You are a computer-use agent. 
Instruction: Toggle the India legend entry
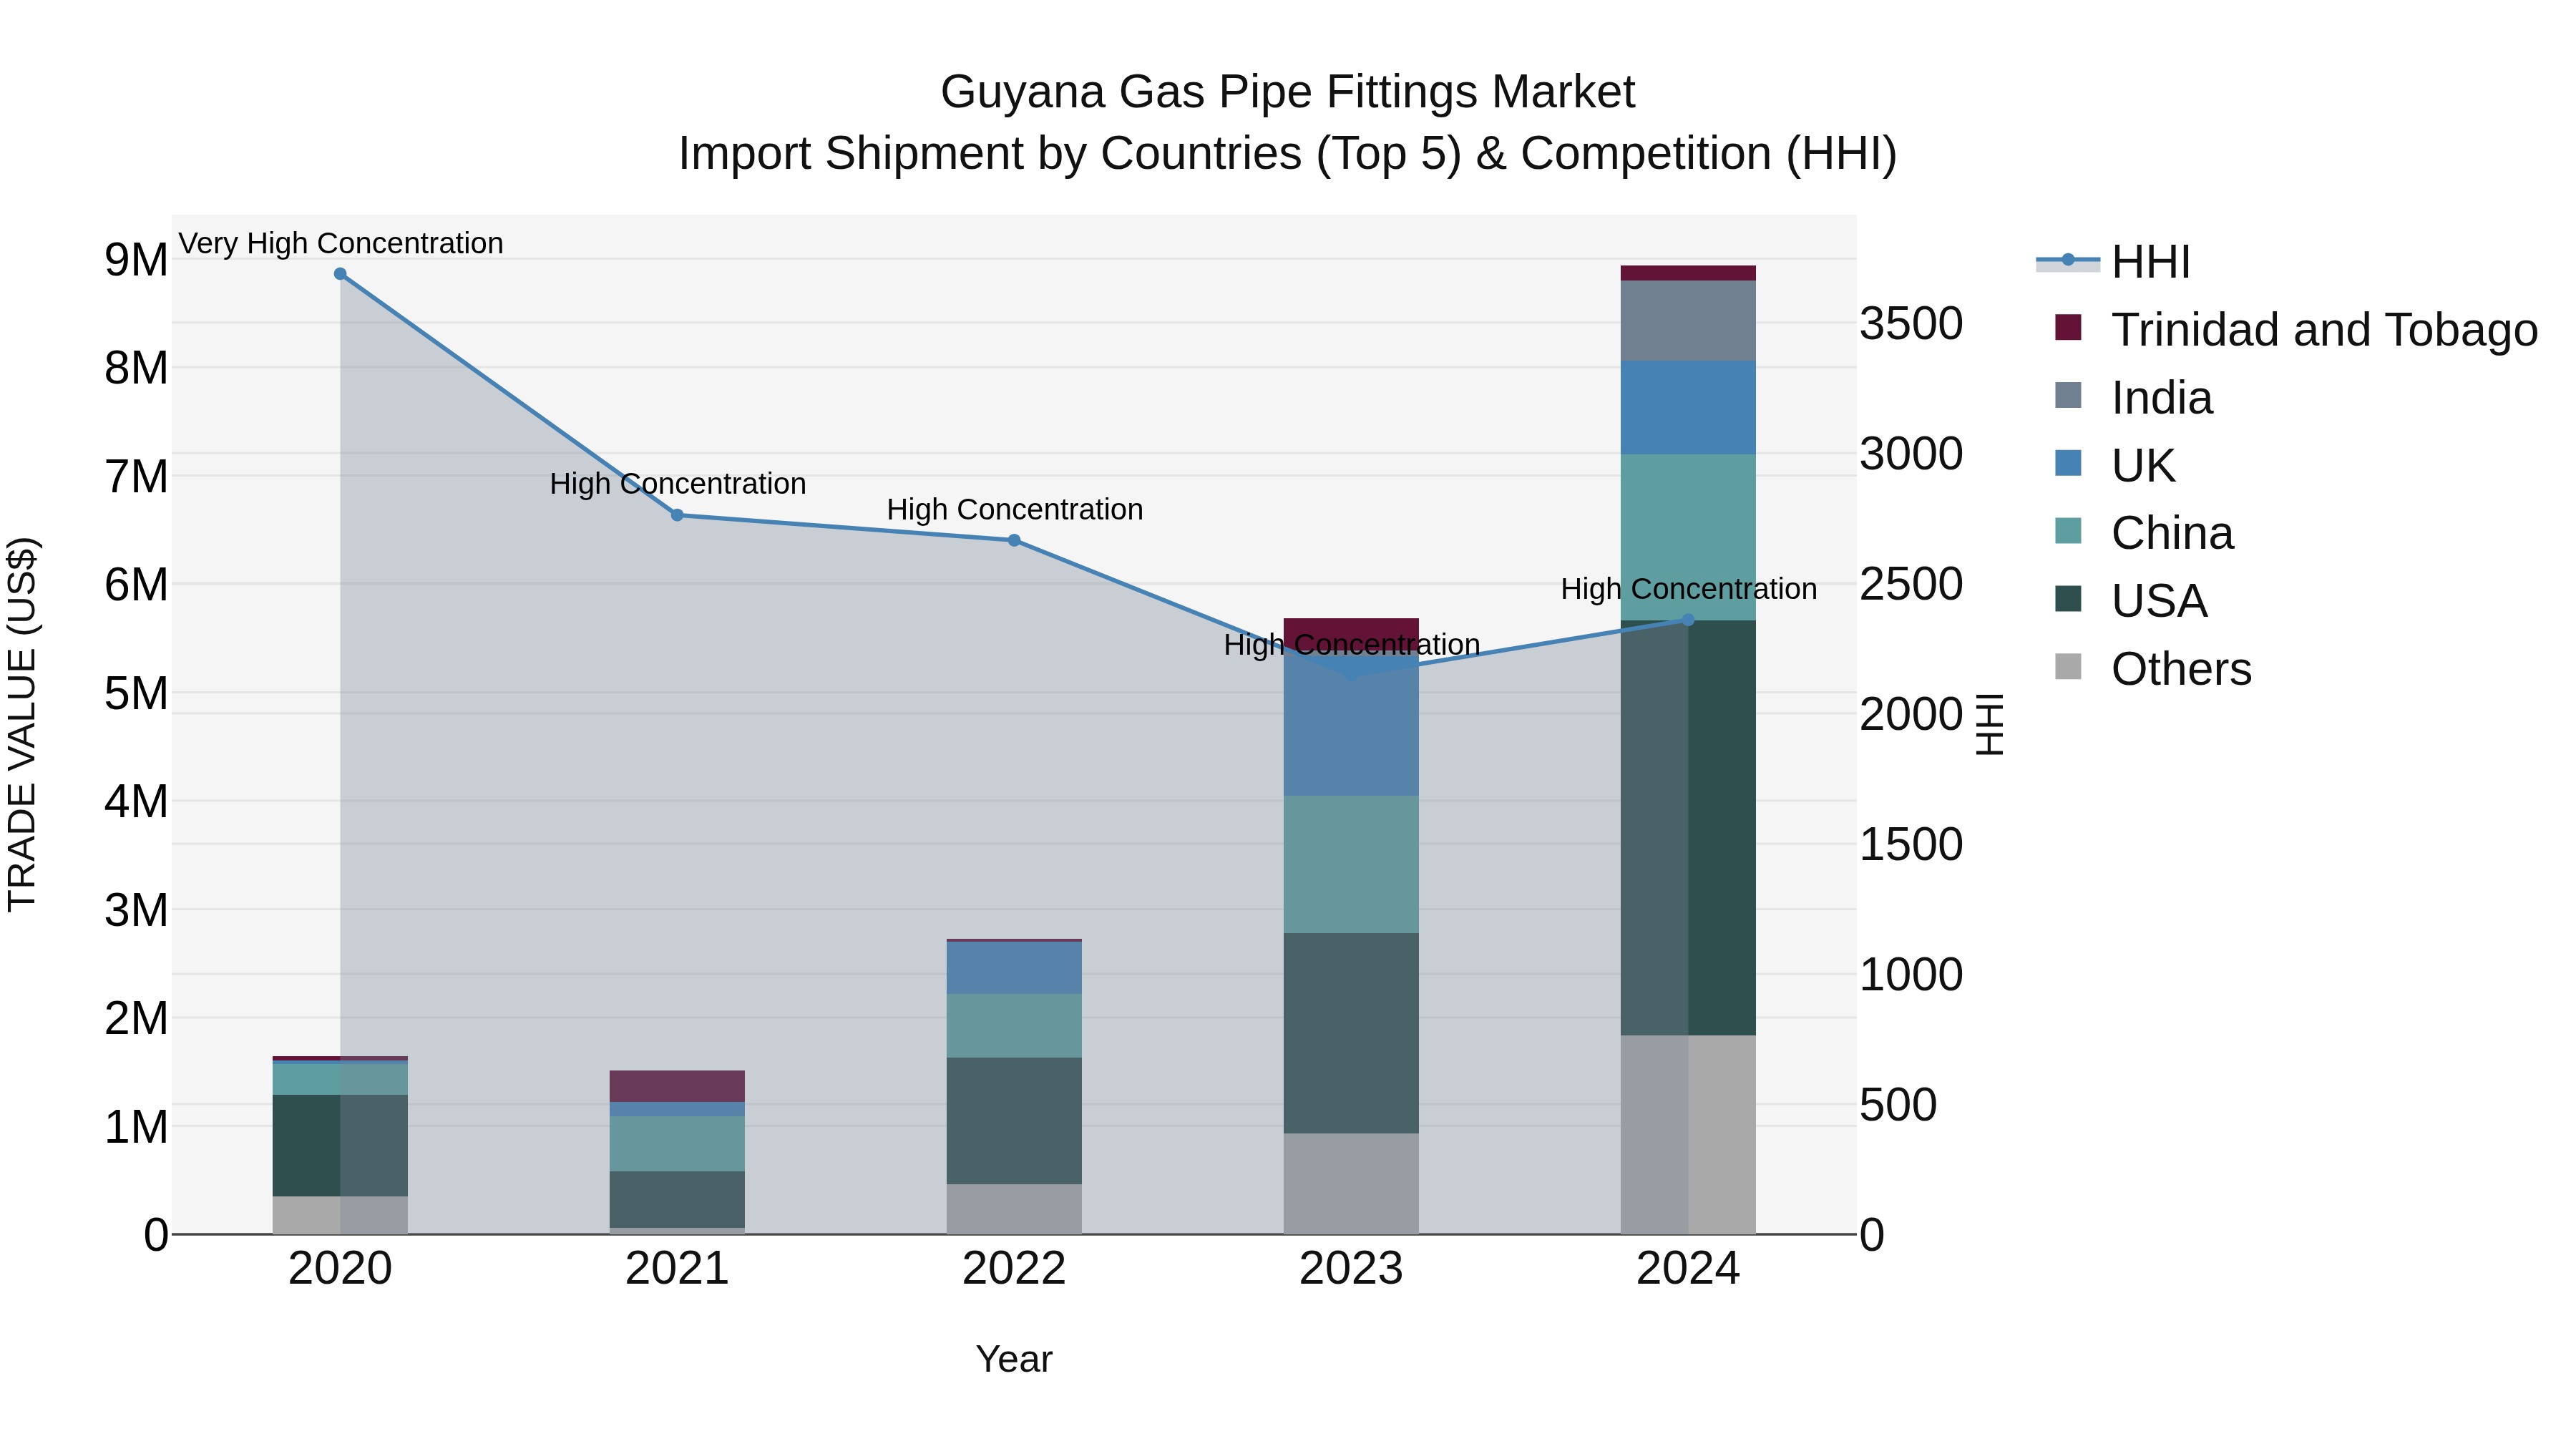coord(2133,398)
